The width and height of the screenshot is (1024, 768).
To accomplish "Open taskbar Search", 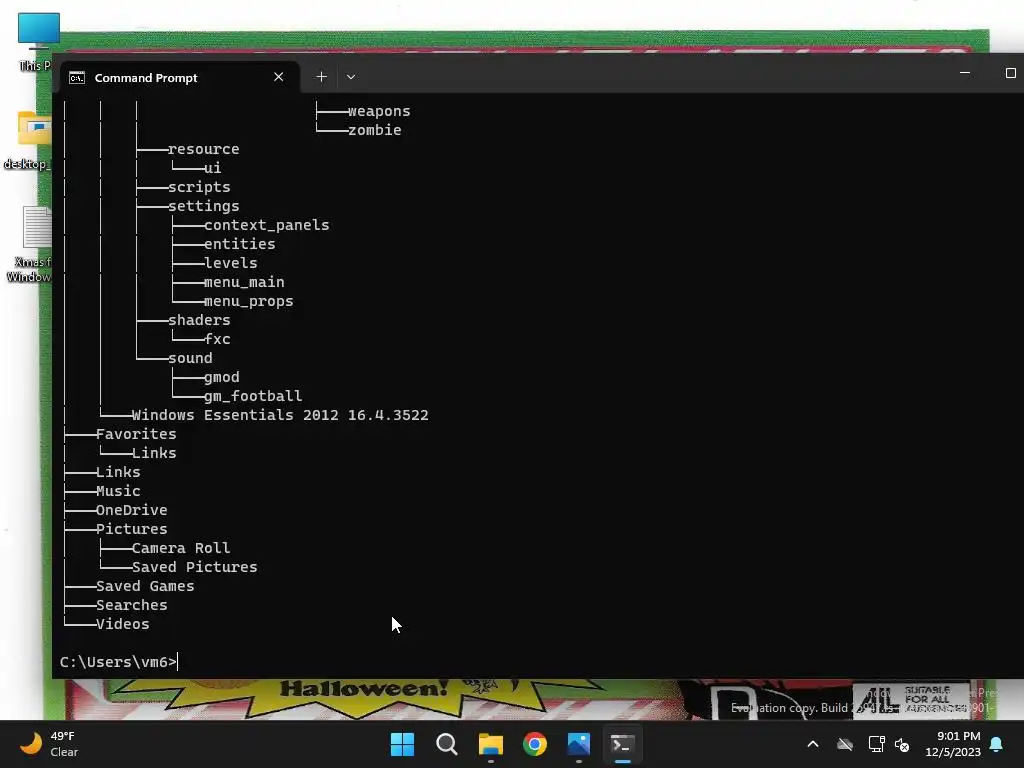I will click(x=447, y=744).
